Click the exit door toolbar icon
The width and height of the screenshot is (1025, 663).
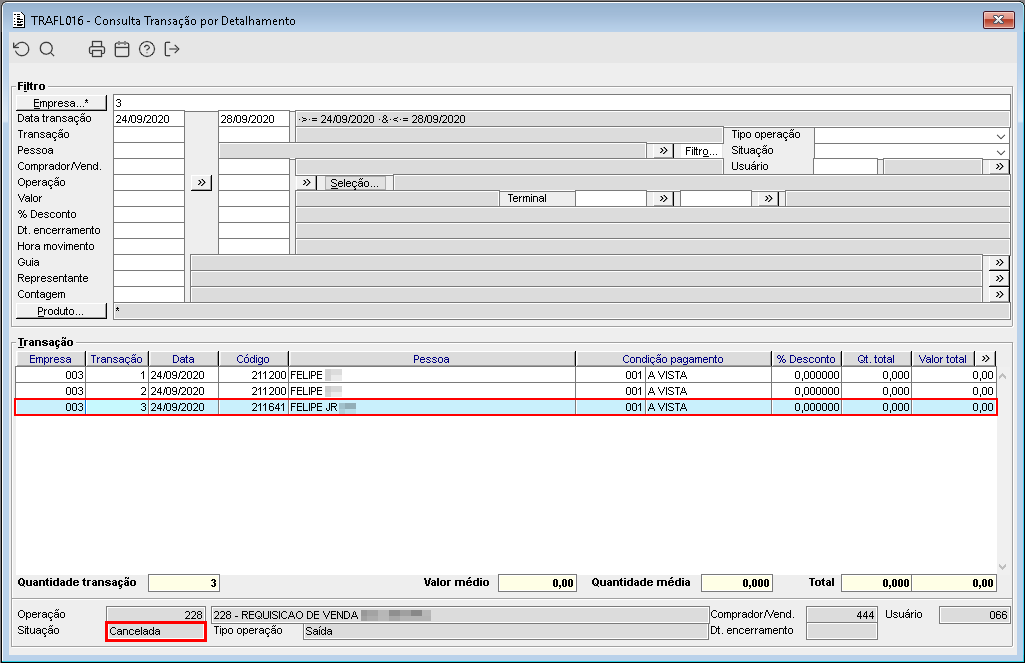[172, 49]
